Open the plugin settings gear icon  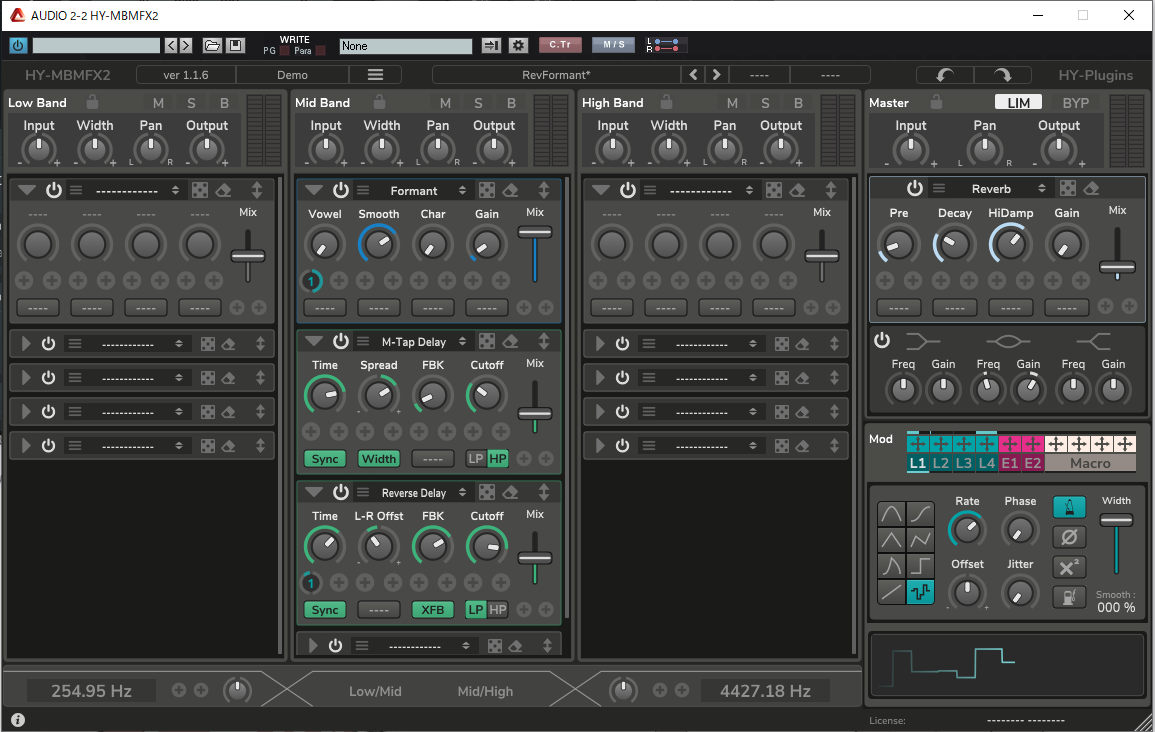(x=518, y=46)
